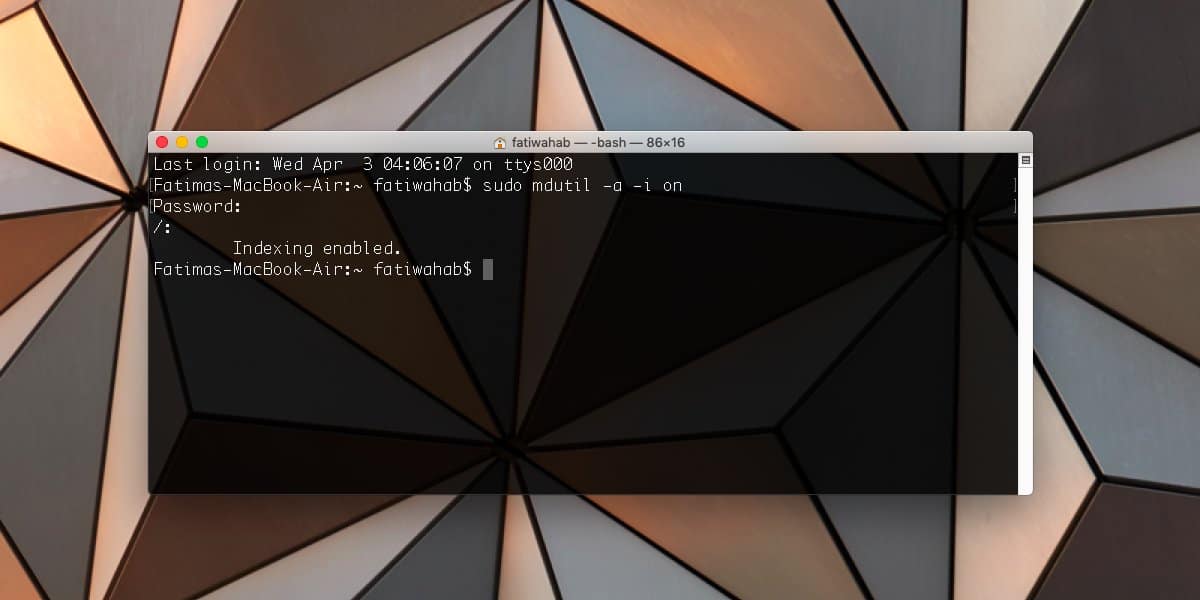Viewport: 1200px width, 600px height.
Task: Click the green zoom button
Action: click(x=202, y=142)
